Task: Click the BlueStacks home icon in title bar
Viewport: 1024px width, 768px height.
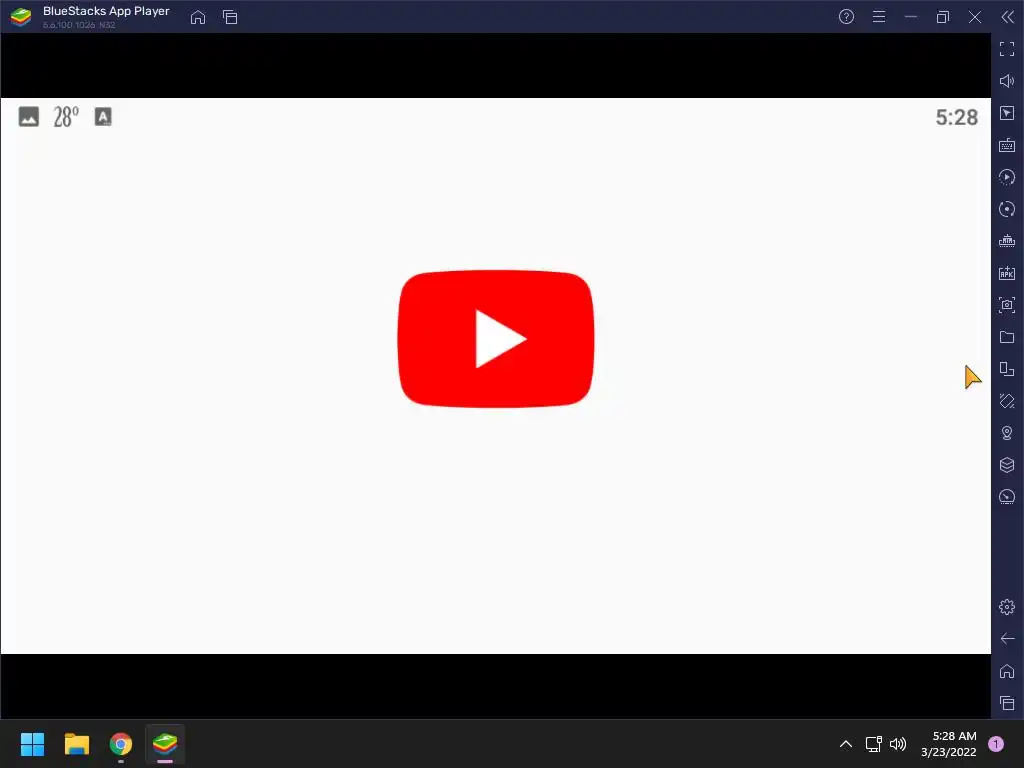Action: (198, 17)
